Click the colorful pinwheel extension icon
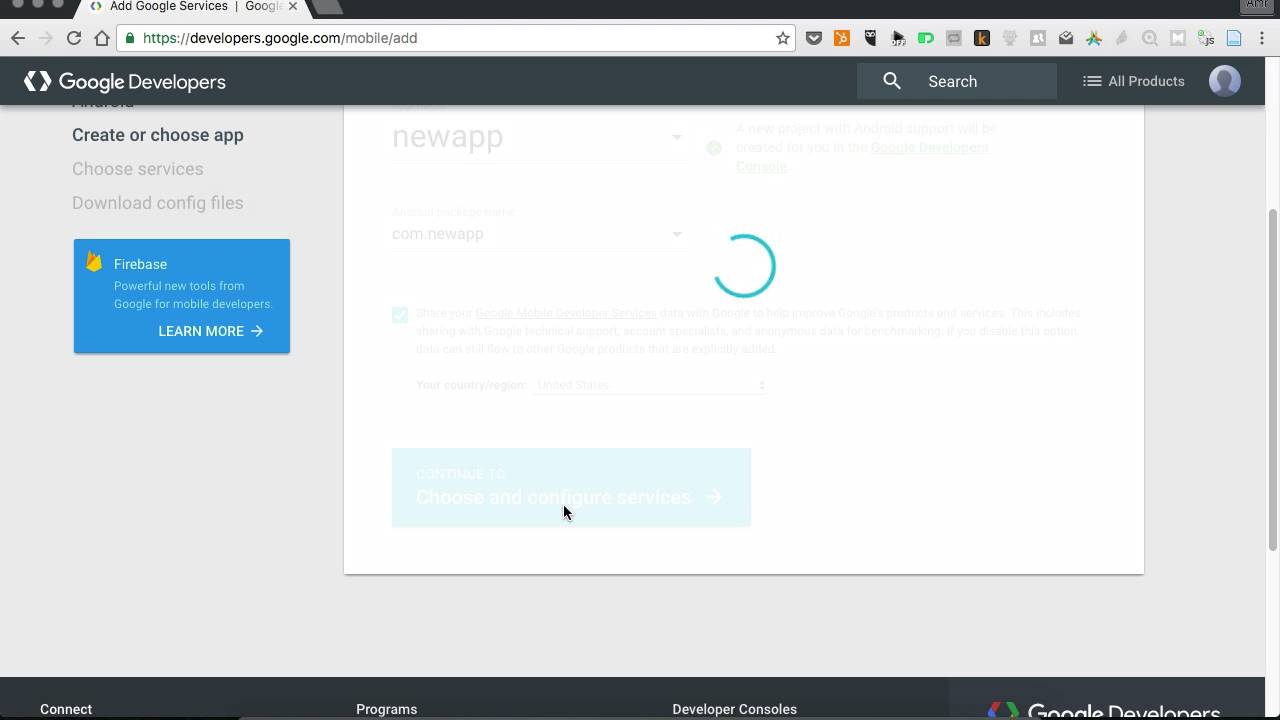The image size is (1280, 720). tap(1094, 38)
